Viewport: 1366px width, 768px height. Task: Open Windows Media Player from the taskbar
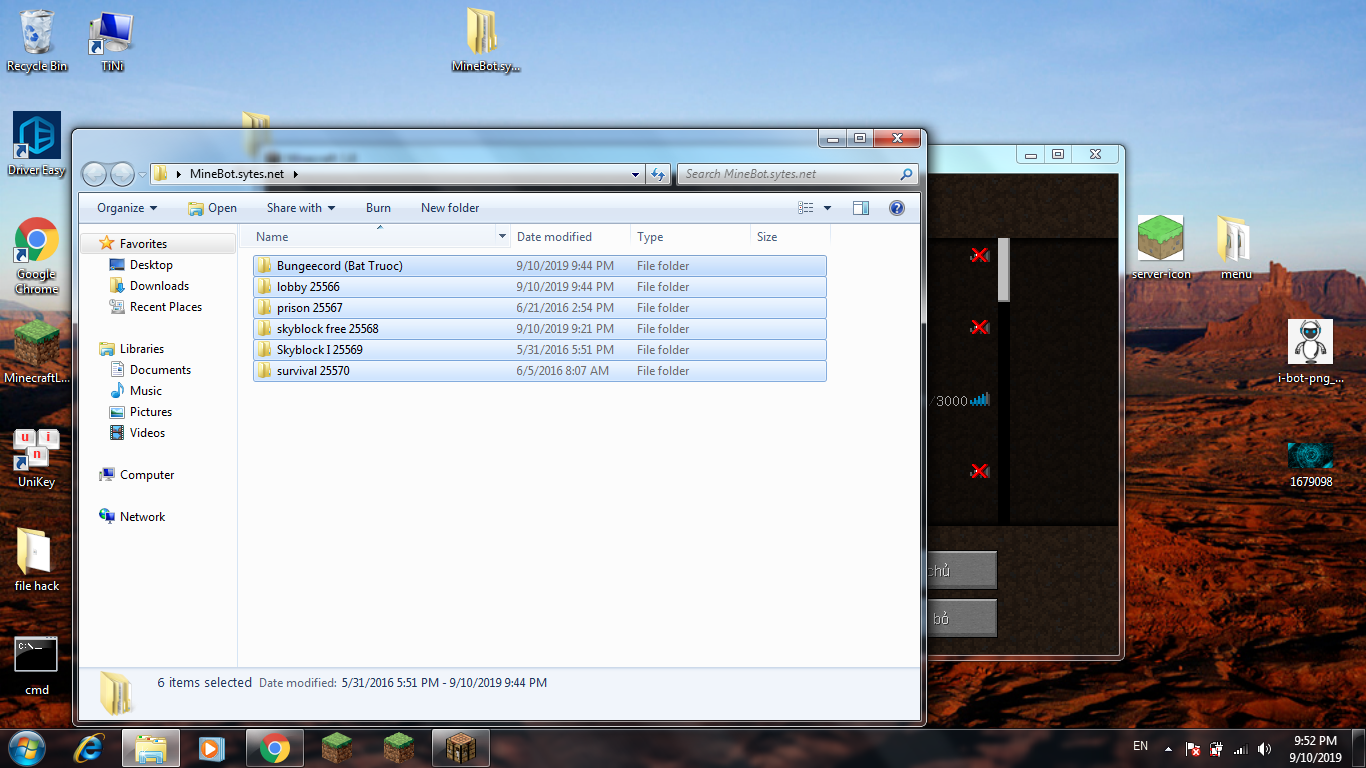212,748
